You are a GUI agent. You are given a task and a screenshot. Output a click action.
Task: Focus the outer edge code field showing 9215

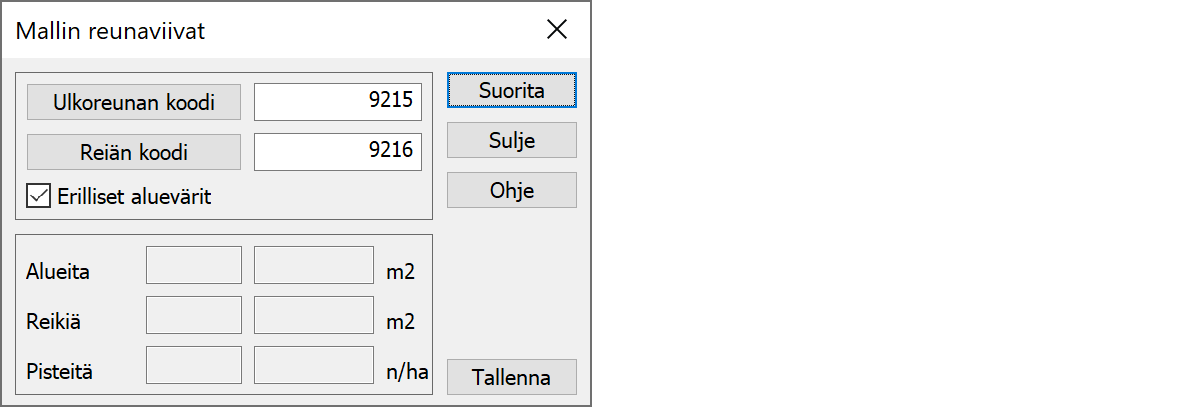click(338, 102)
